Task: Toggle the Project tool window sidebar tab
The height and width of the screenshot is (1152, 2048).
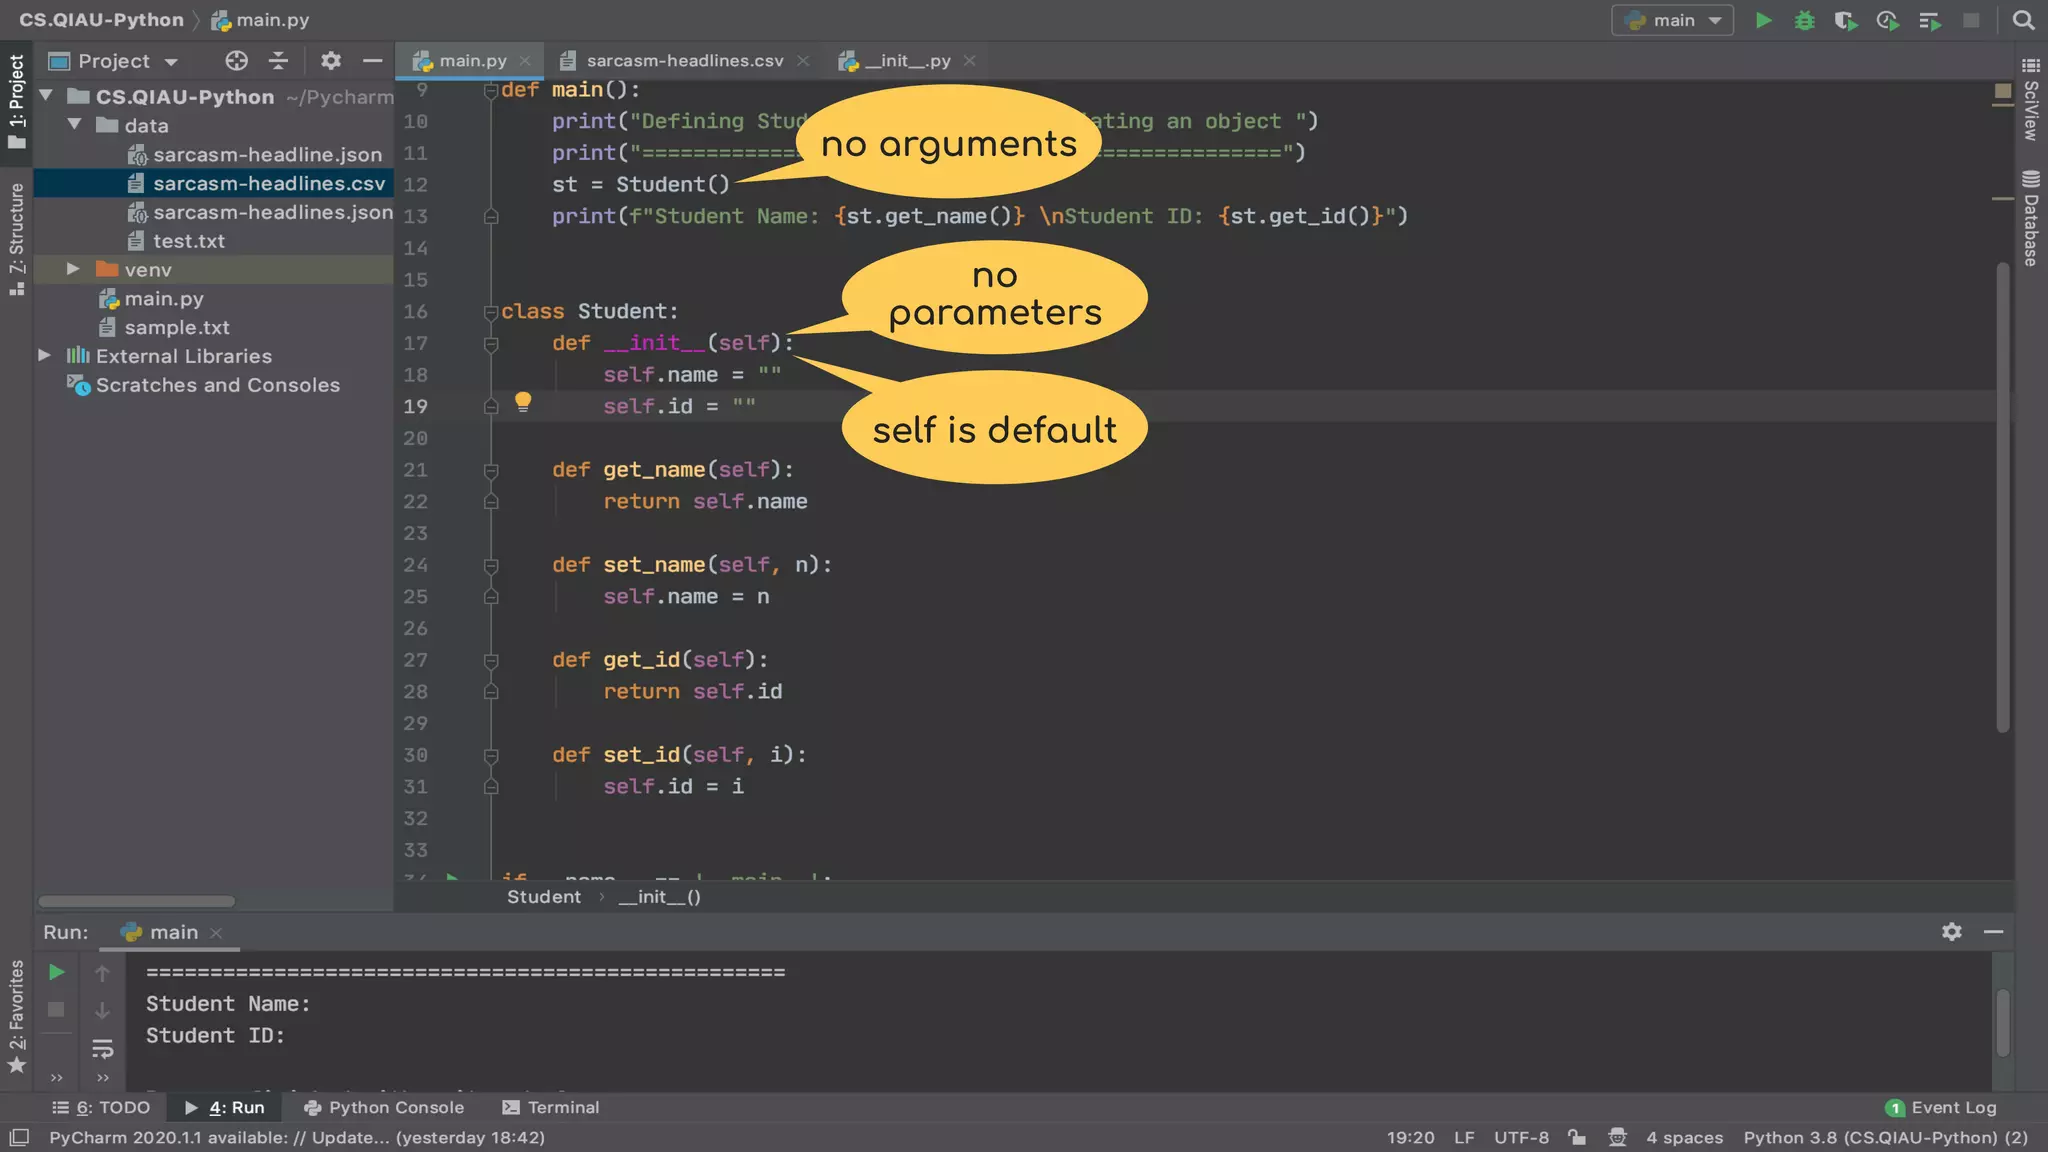Action: point(16,100)
